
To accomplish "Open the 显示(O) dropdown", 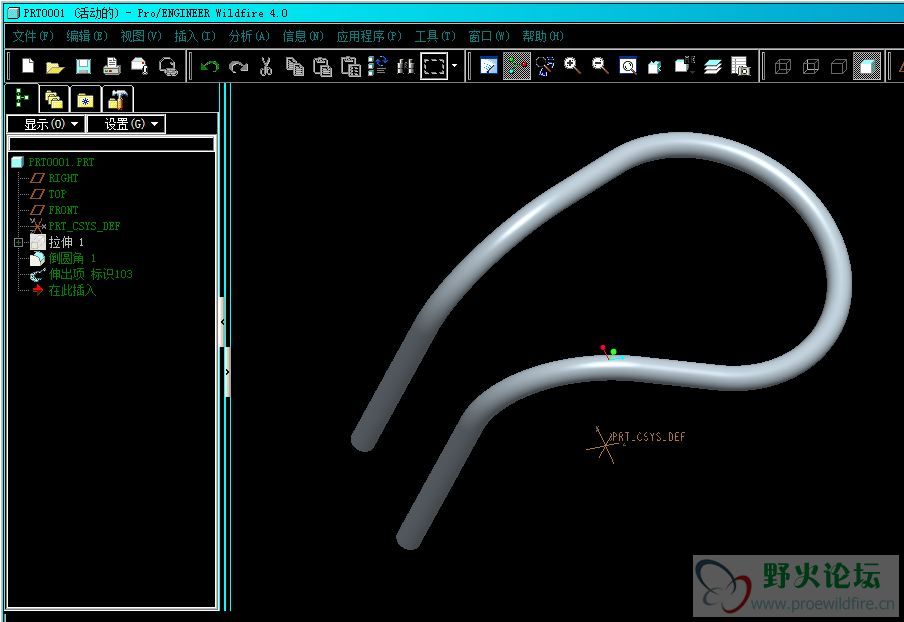I will pos(46,124).
